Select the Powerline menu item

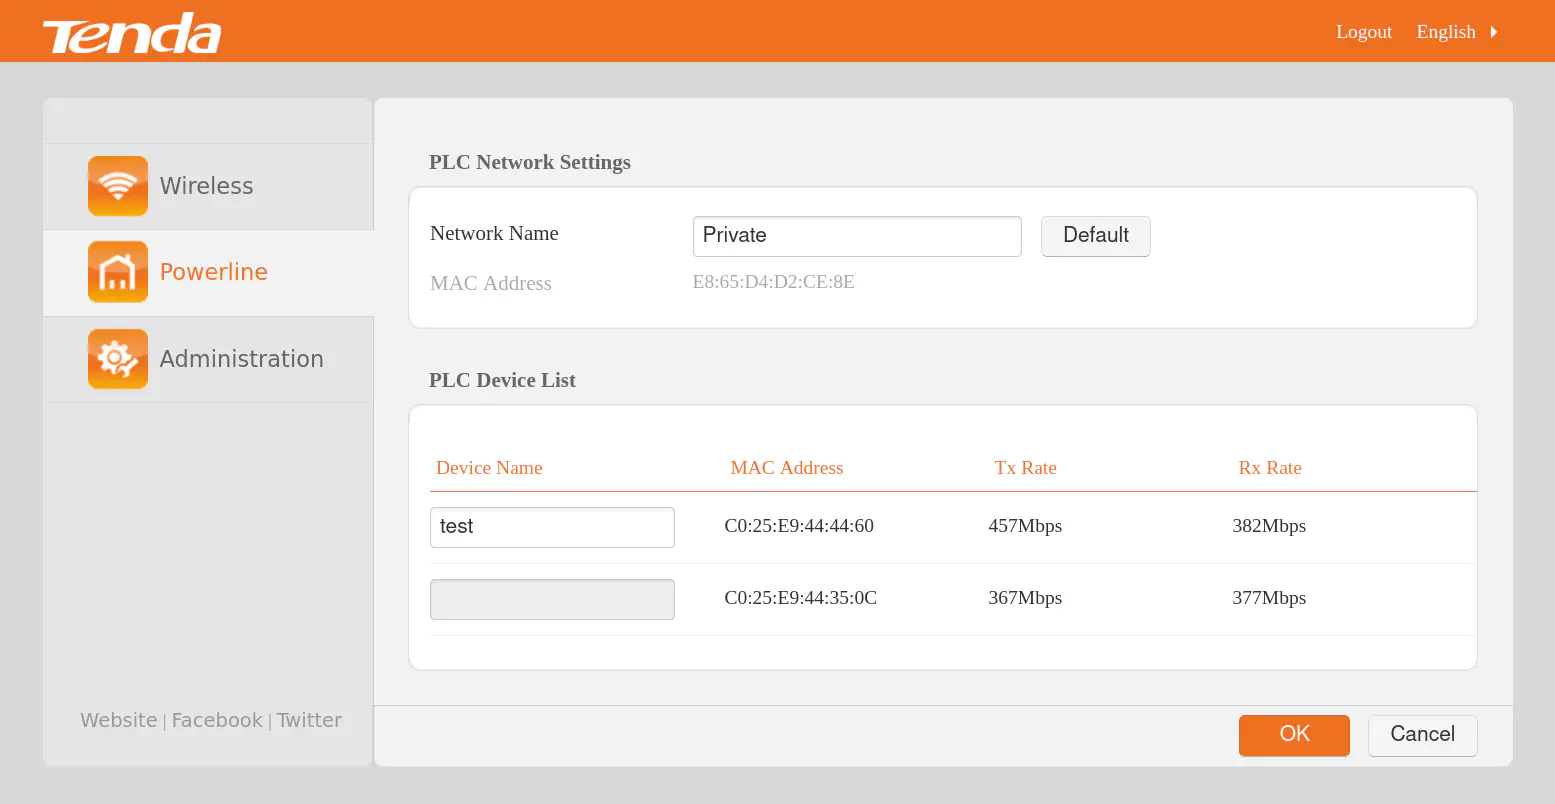213,272
